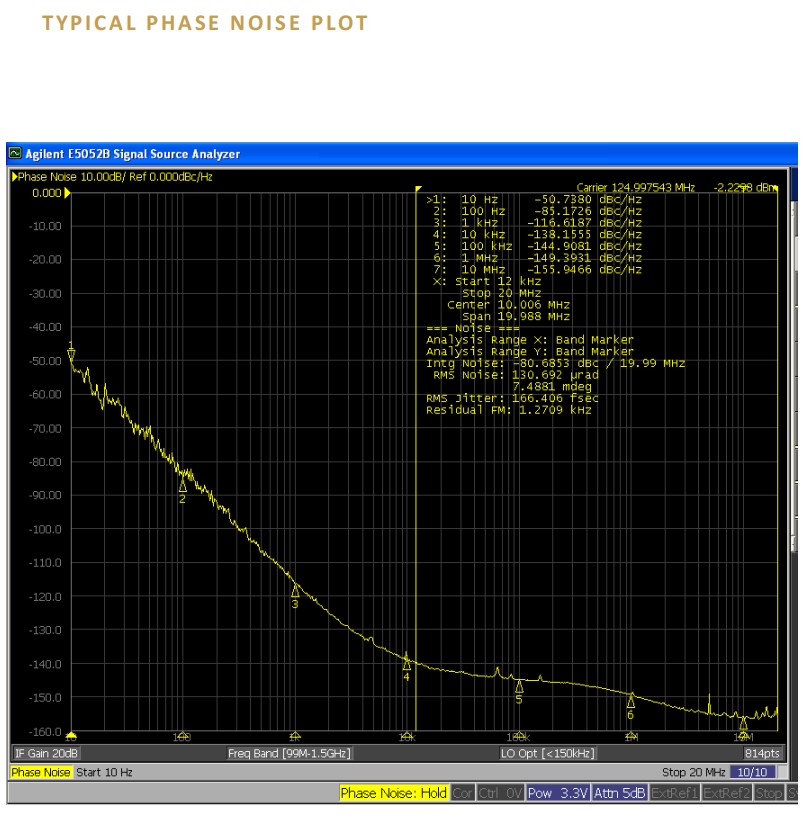This screenshot has width=804, height=822.
Task: Click the Phase Noise: Hold status
Action: click(393, 793)
